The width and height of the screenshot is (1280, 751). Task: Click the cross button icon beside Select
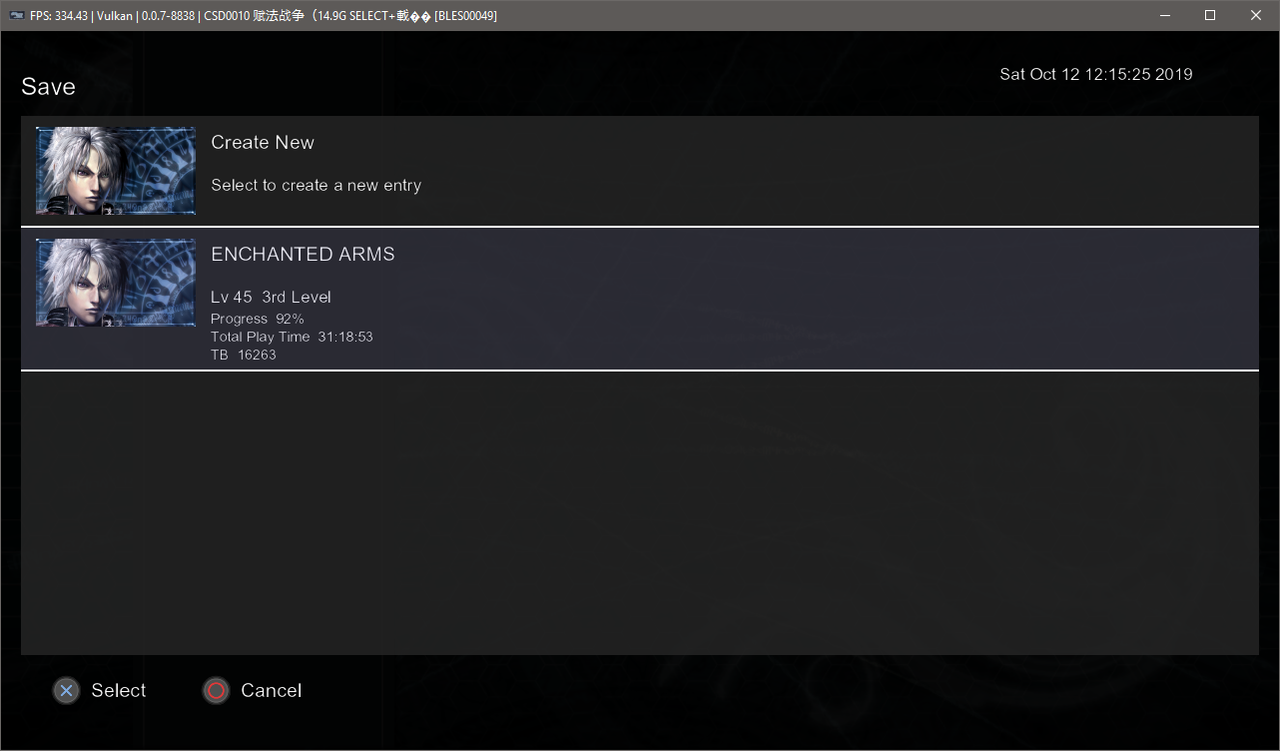click(66, 691)
